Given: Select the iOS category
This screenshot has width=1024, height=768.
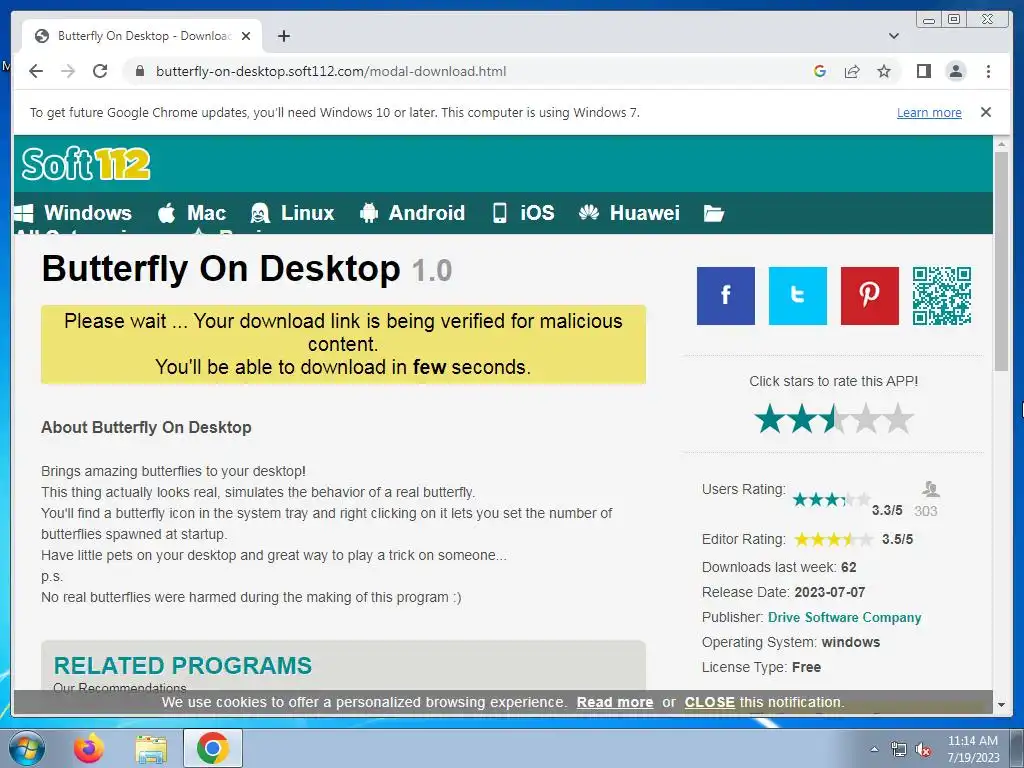Looking at the screenshot, I should (523, 213).
